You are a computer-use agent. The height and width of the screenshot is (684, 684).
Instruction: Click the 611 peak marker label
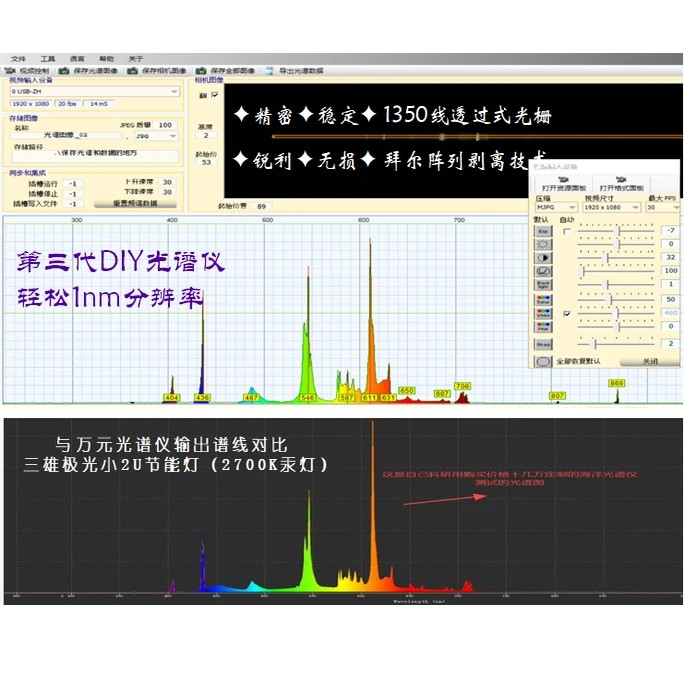tap(369, 398)
